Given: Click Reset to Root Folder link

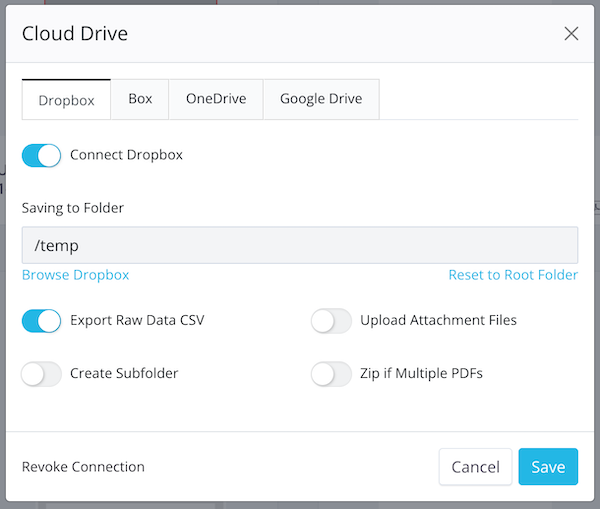Looking at the screenshot, I should pos(512,275).
